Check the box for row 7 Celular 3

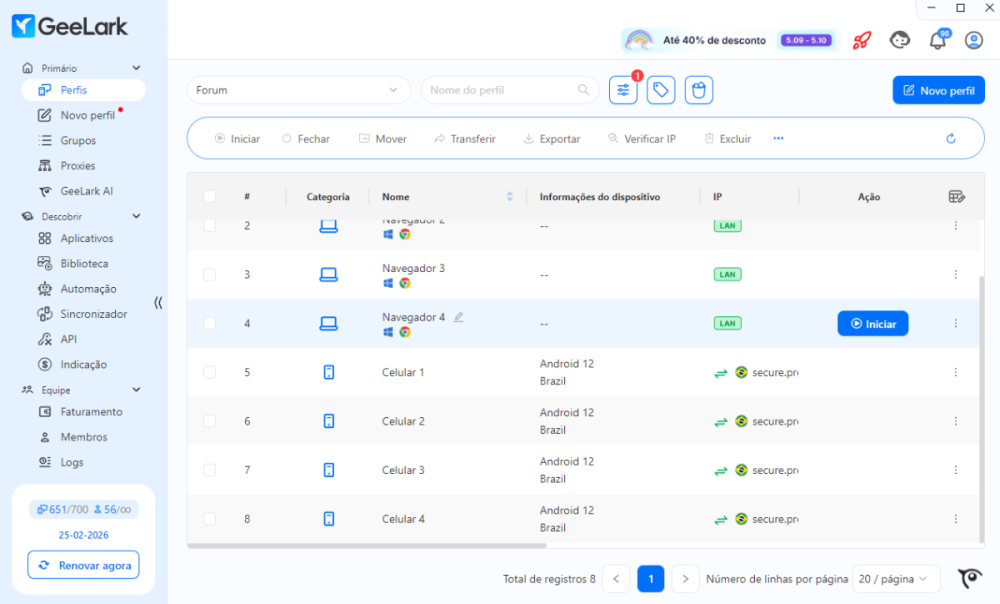point(209,470)
